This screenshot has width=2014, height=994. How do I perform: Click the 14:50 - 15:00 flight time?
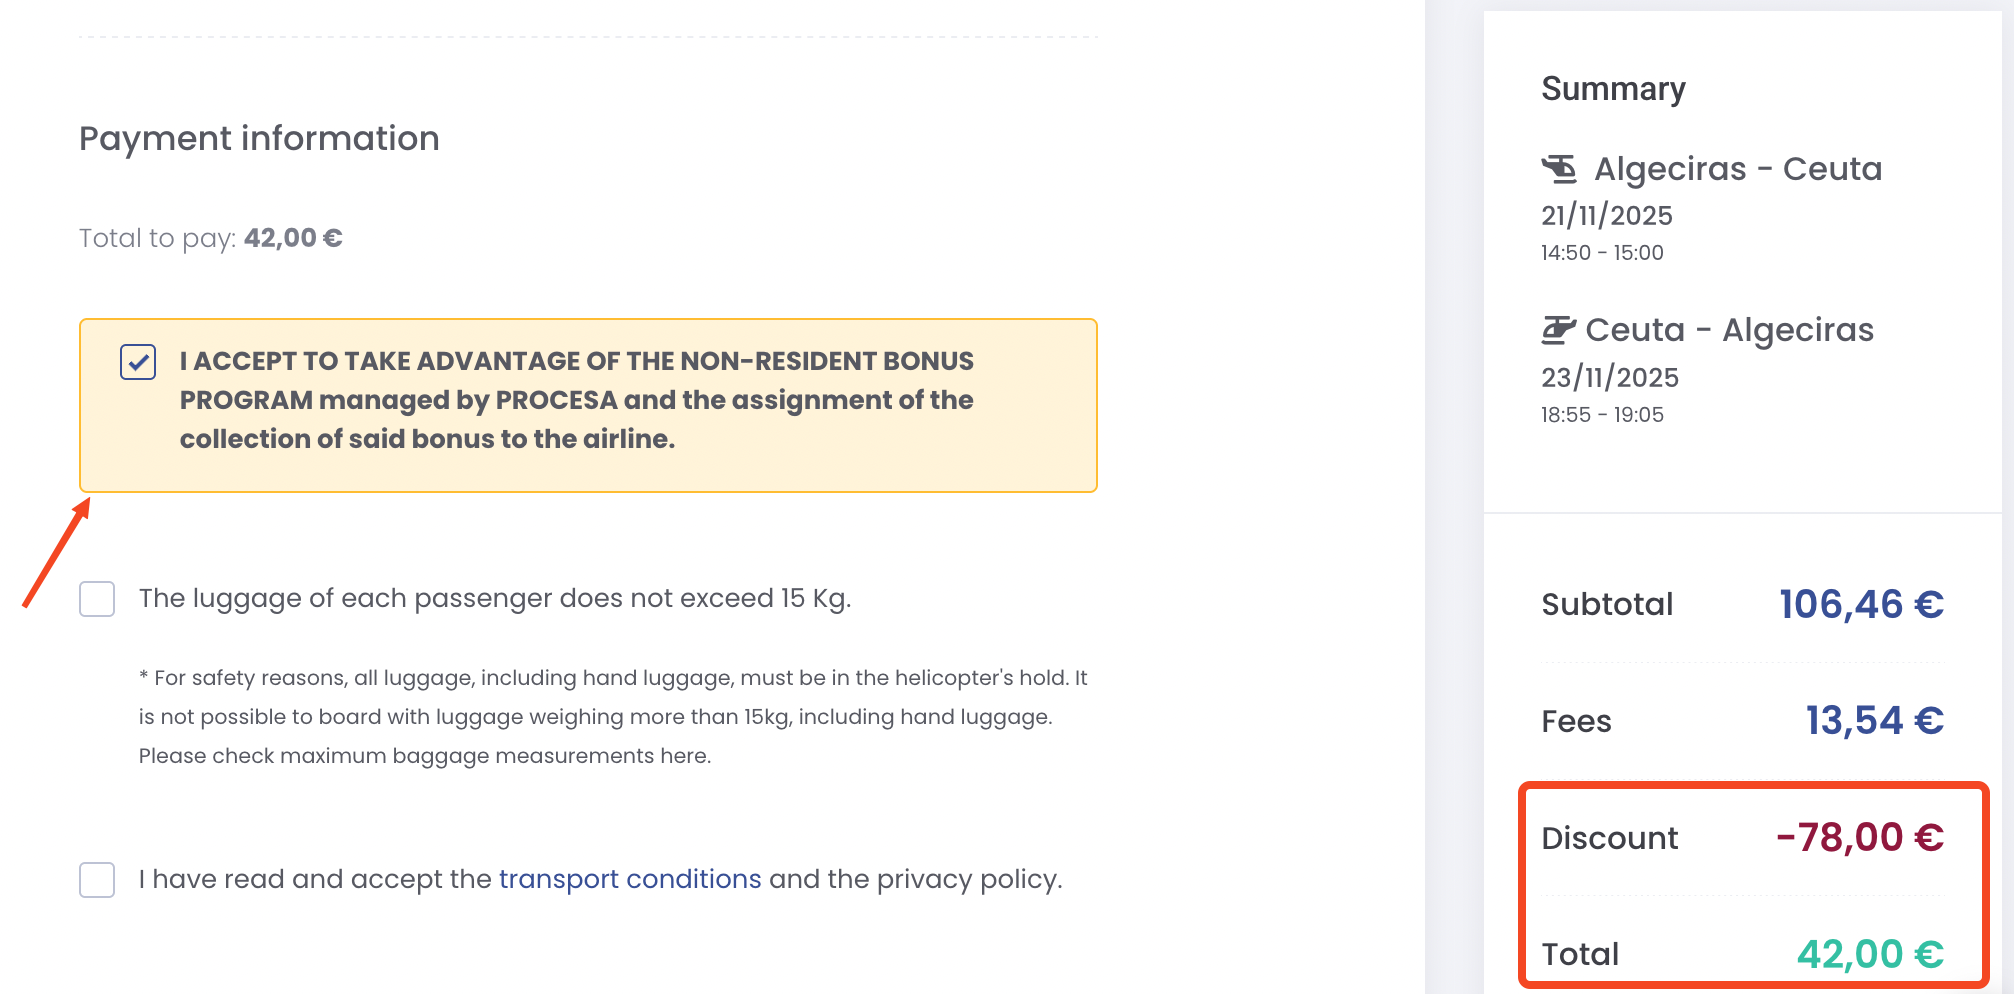[1602, 253]
